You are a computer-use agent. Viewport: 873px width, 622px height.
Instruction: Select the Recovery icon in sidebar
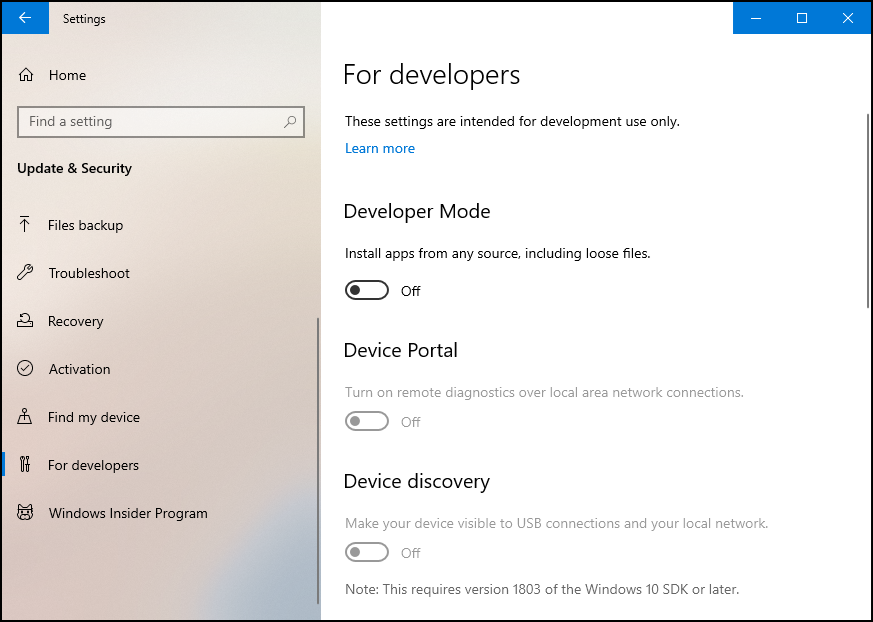tap(26, 321)
